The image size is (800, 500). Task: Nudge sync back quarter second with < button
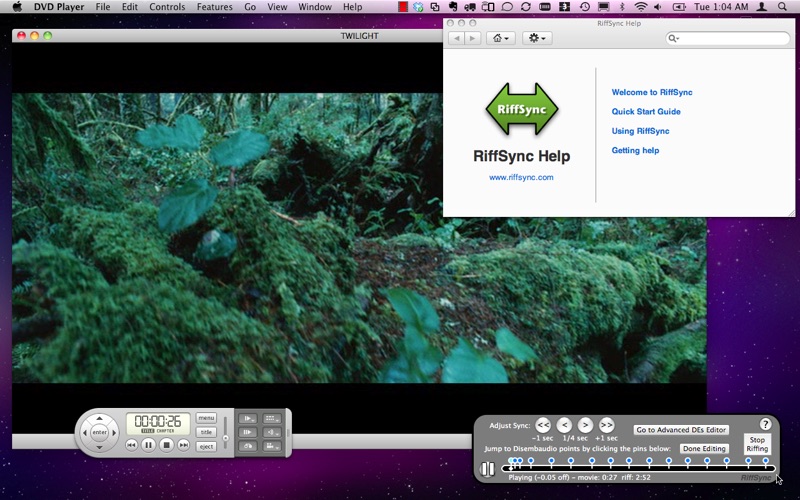(x=564, y=424)
